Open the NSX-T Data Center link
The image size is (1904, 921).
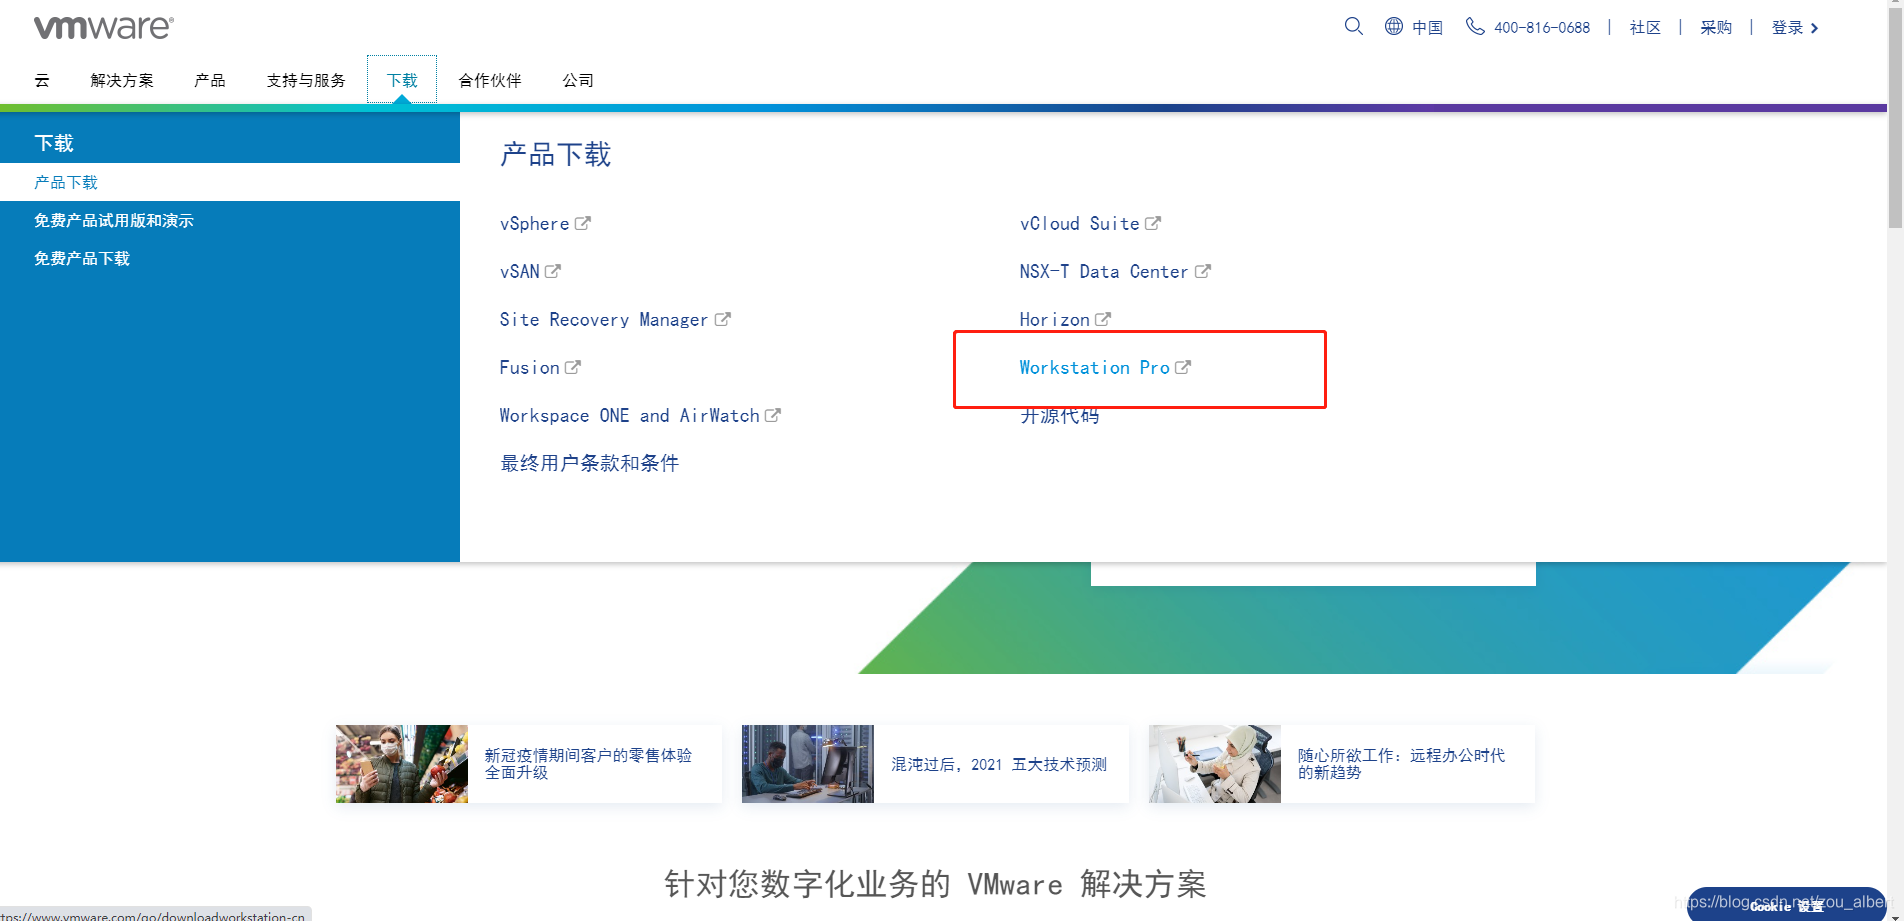[1104, 272]
